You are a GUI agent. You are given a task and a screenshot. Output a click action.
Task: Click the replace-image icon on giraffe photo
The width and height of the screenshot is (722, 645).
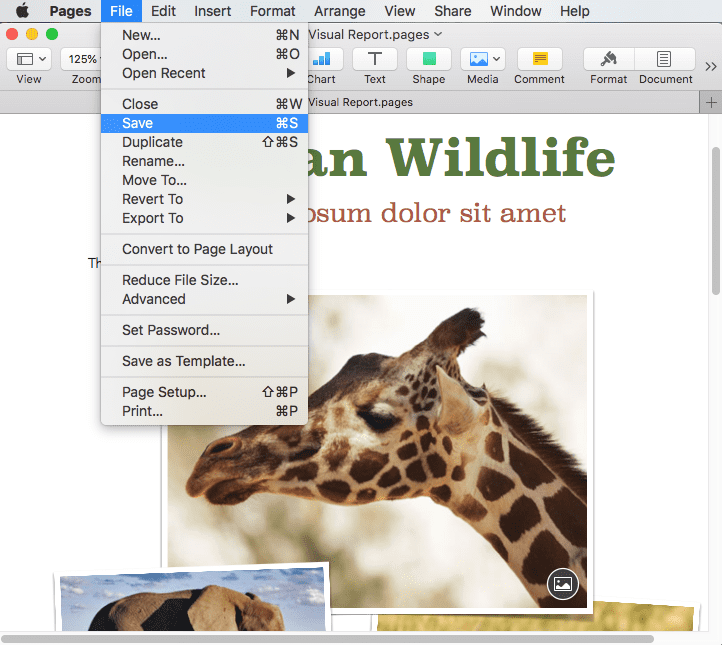pos(563,584)
